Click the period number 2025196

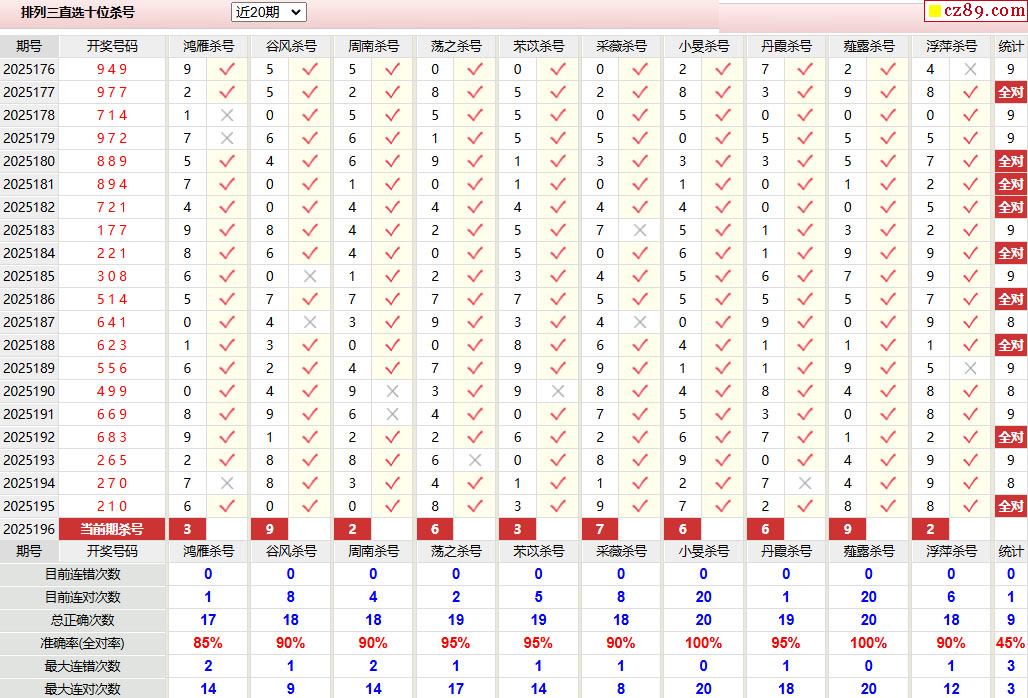coord(29,529)
